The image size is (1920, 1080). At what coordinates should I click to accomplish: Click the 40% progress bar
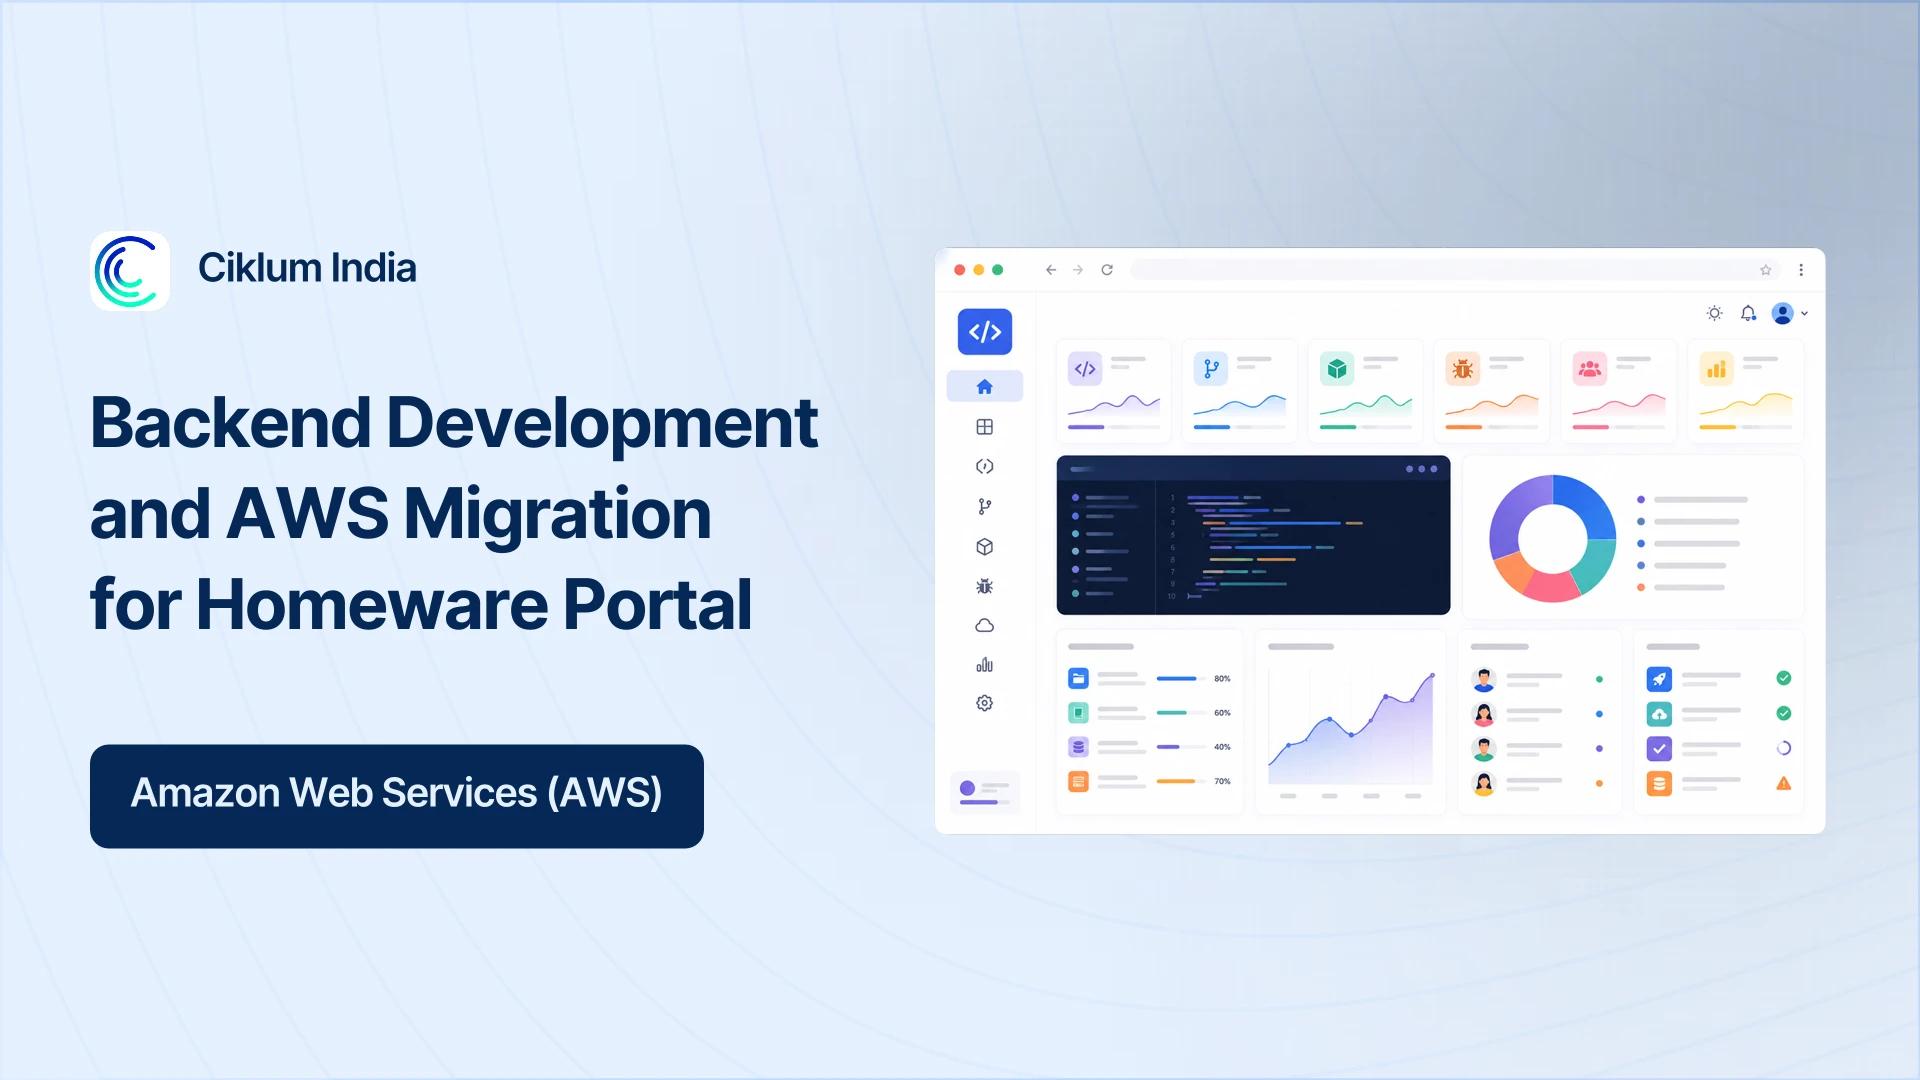1180,747
